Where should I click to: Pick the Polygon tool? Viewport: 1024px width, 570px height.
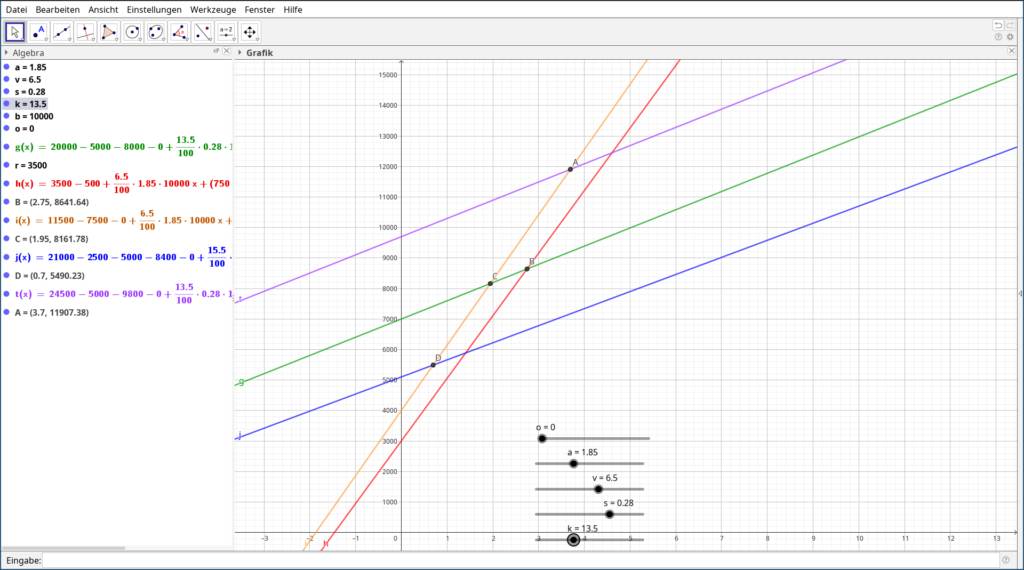109,32
